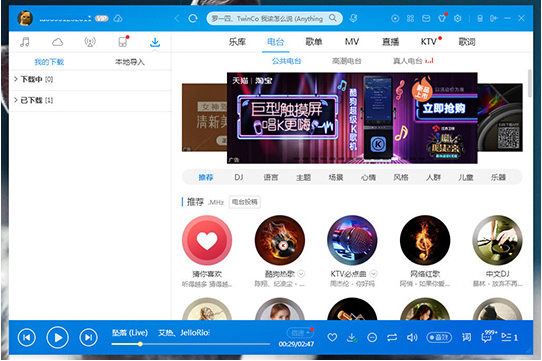Toggle loop playback mode
The height and width of the screenshot is (361, 542).
coord(392,337)
